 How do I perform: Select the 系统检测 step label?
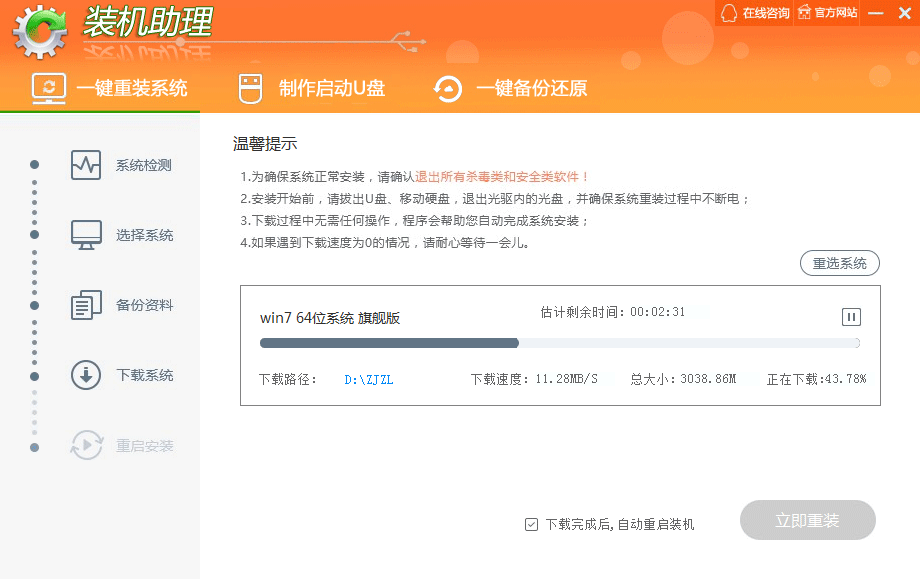[144, 165]
